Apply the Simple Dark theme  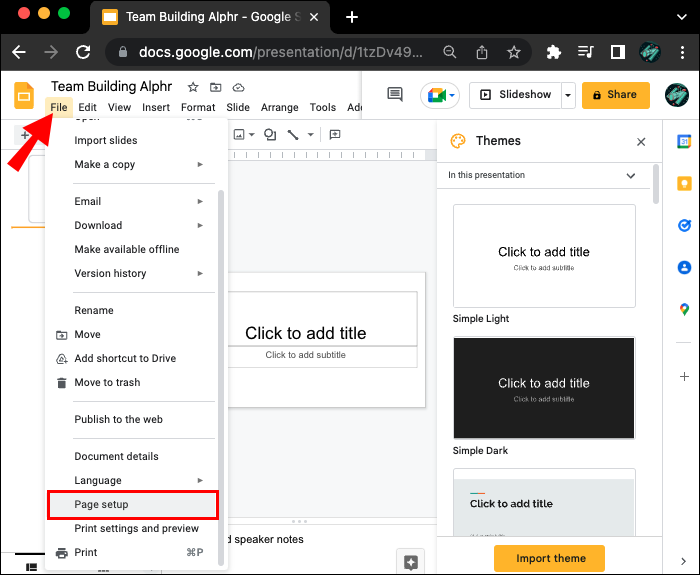pos(544,388)
